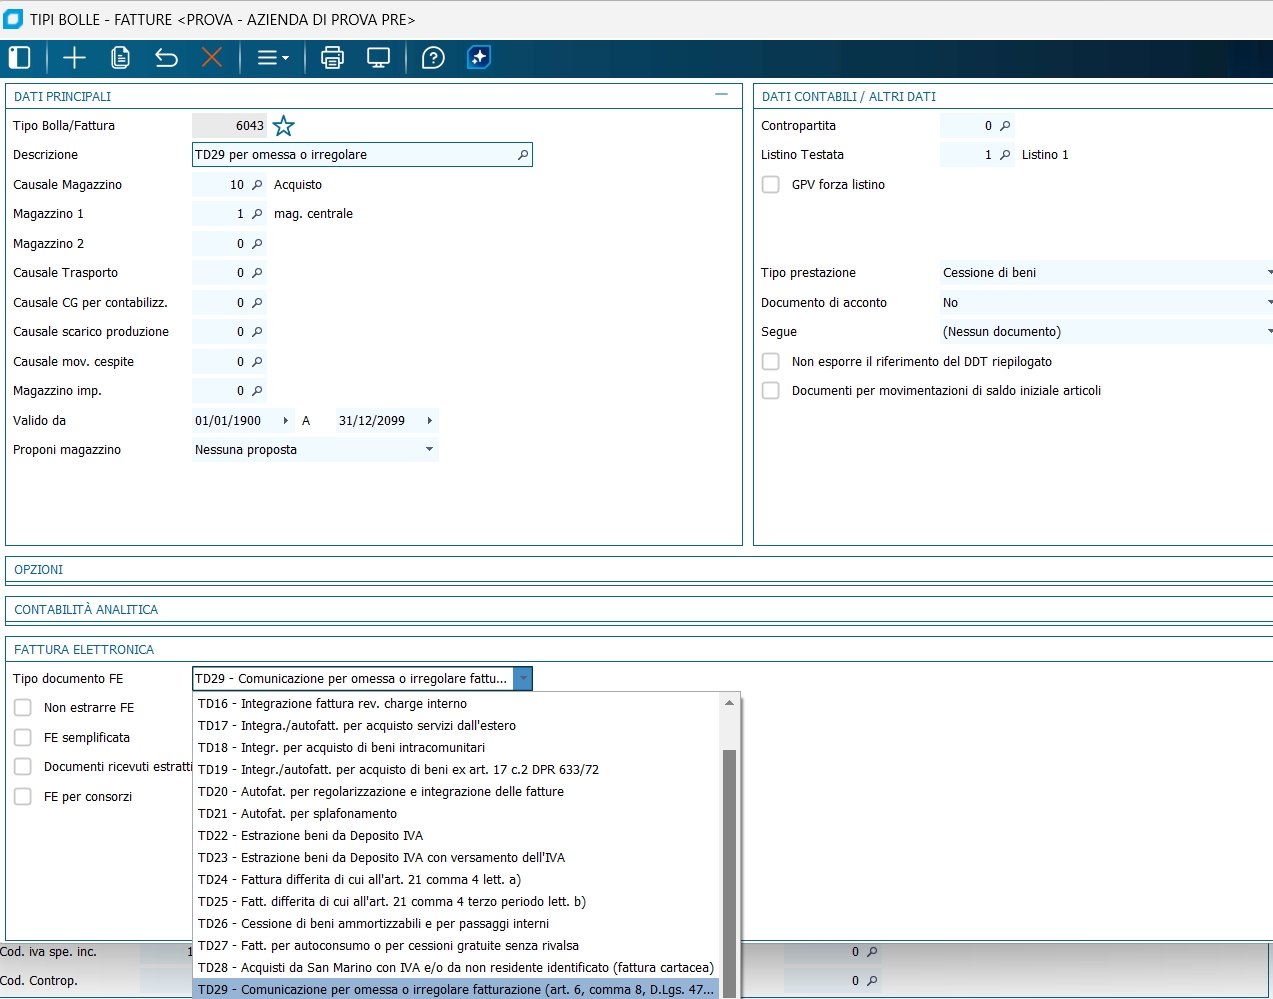Image resolution: width=1273 pixels, height=999 pixels.
Task: Toggle the FE per consorzi checkbox
Action: click(x=23, y=797)
